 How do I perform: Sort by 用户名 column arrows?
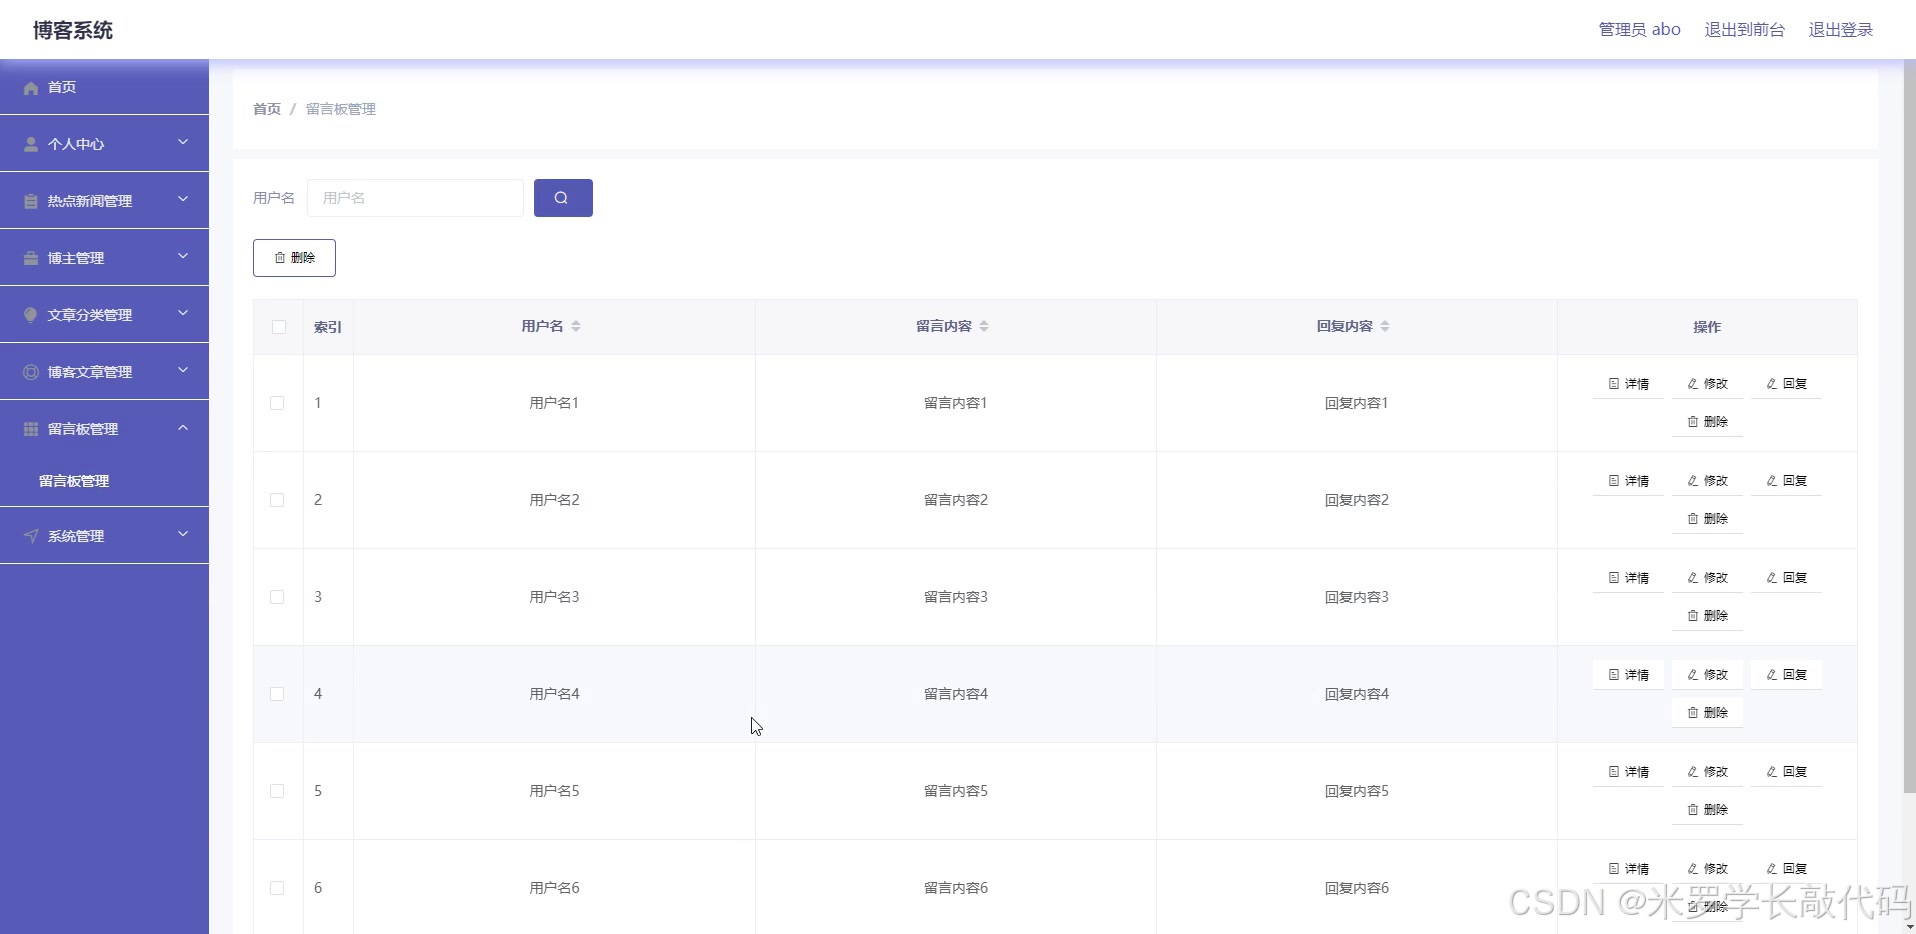(576, 326)
